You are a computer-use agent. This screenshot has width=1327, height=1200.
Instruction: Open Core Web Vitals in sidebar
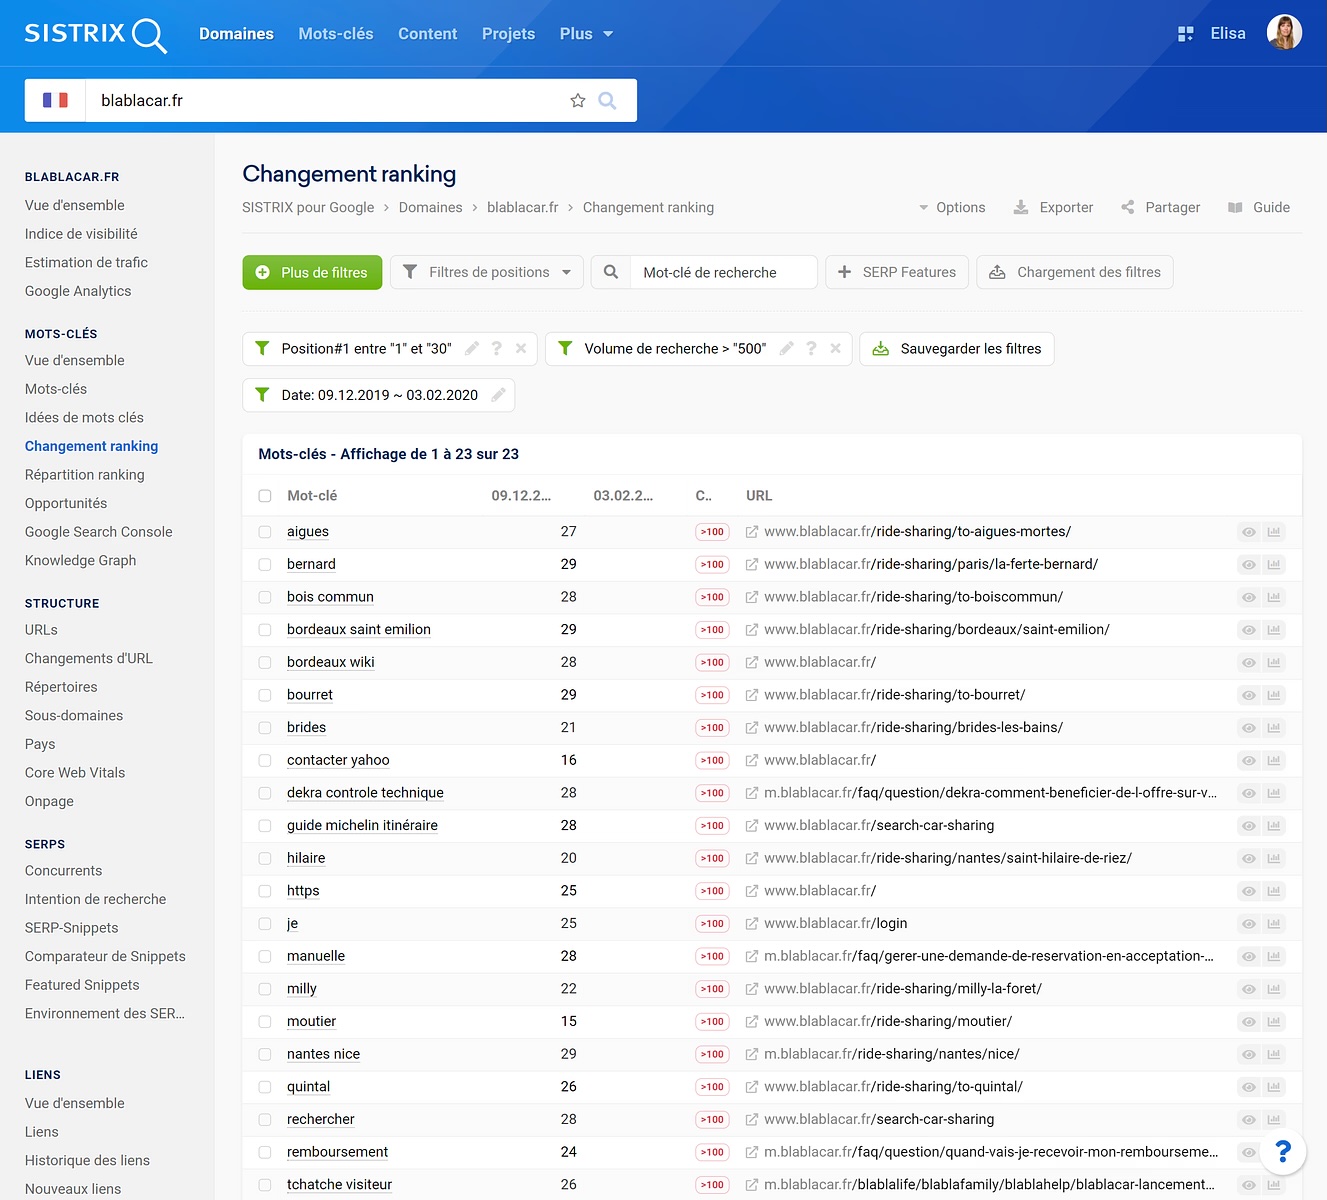tap(75, 773)
